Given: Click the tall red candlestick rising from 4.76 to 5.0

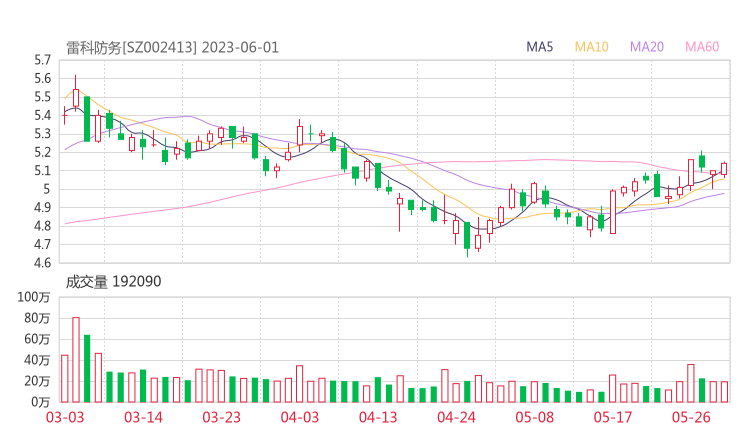Looking at the screenshot, I should click(x=613, y=212).
